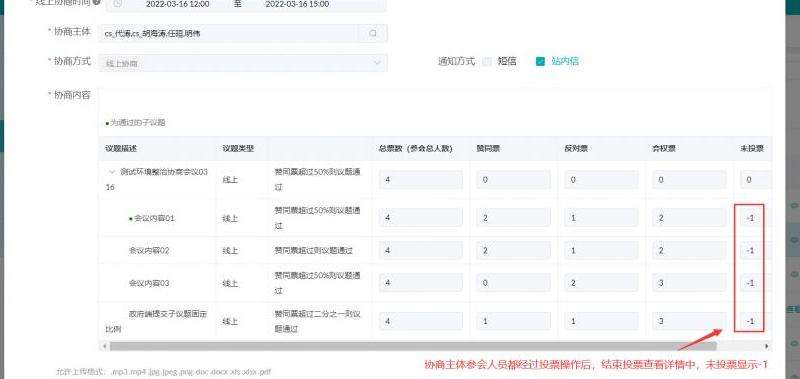Click the 协商内容 field label
The image size is (800, 379).
pyautogui.click(x=72, y=95)
